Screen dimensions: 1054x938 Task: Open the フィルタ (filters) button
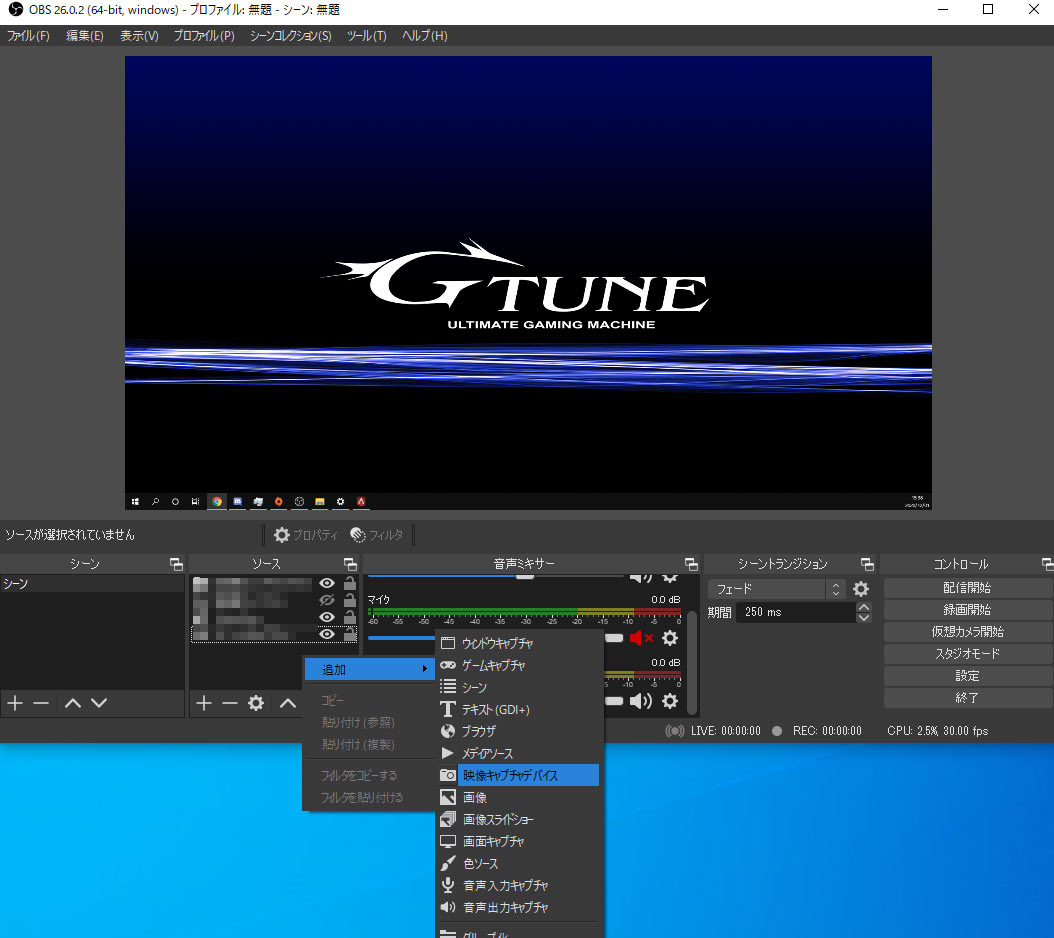pyautogui.click(x=377, y=535)
